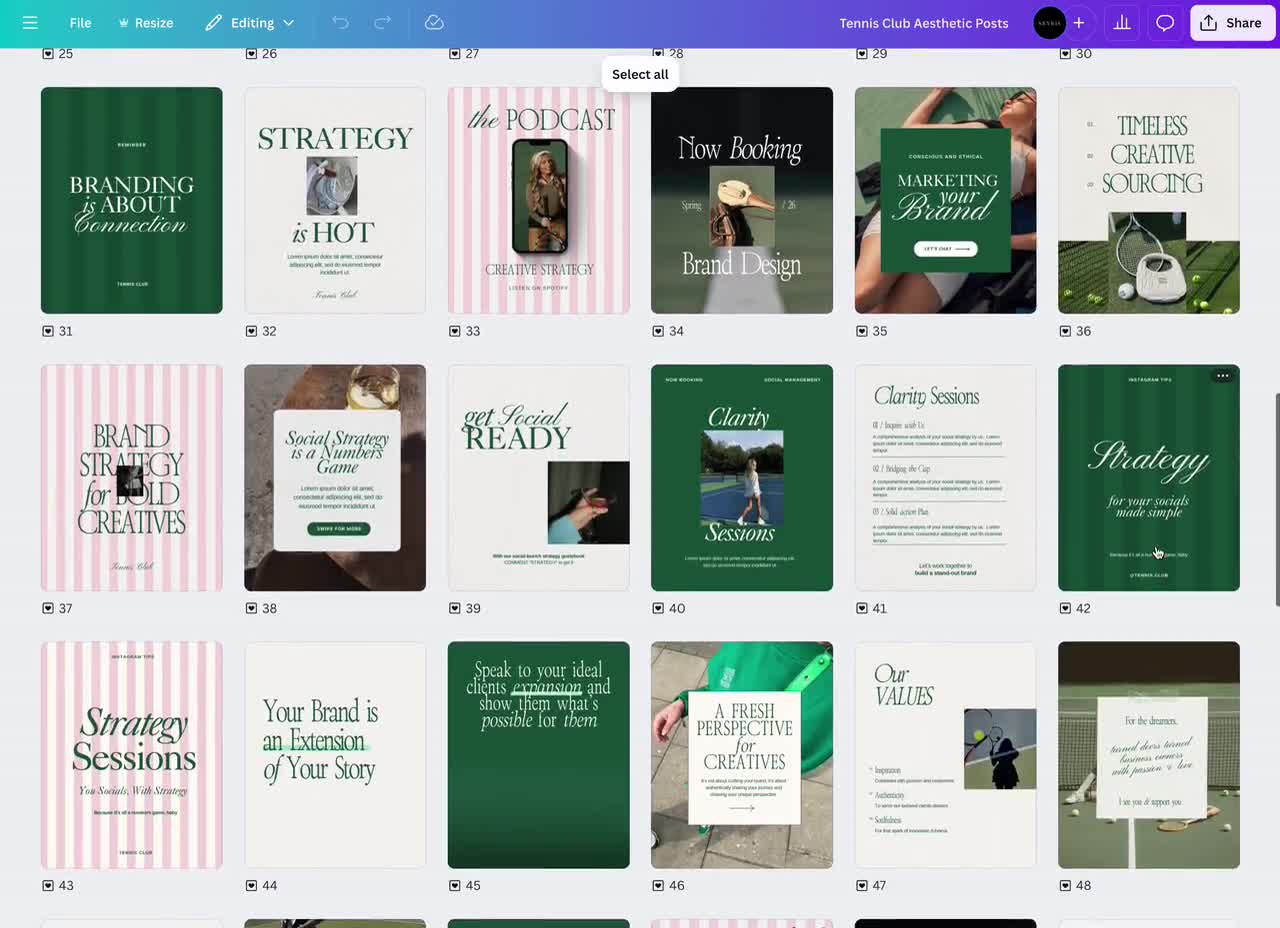Viewport: 1280px width, 928px height.
Task: Check the cloud save status icon
Action: [434, 22]
